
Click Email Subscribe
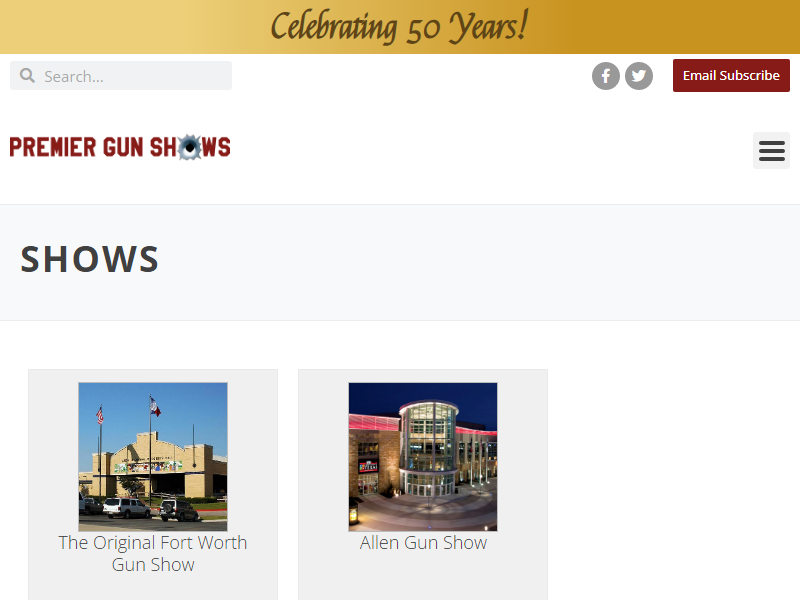tap(731, 75)
